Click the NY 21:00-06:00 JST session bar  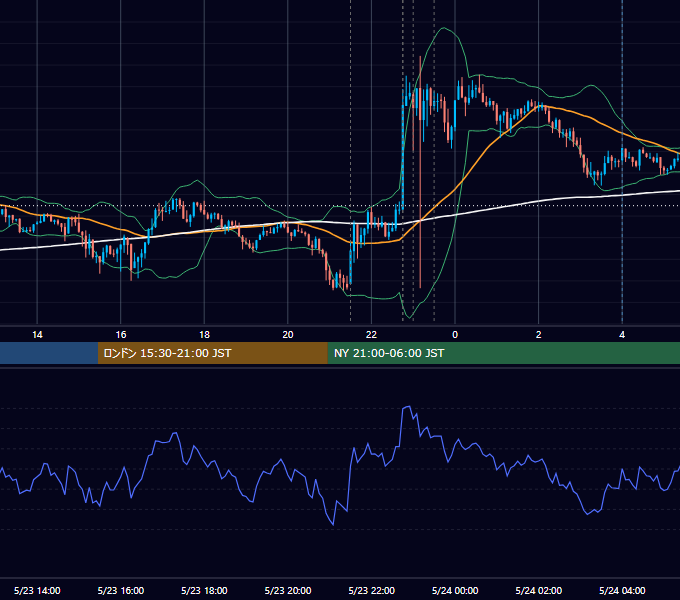503,353
